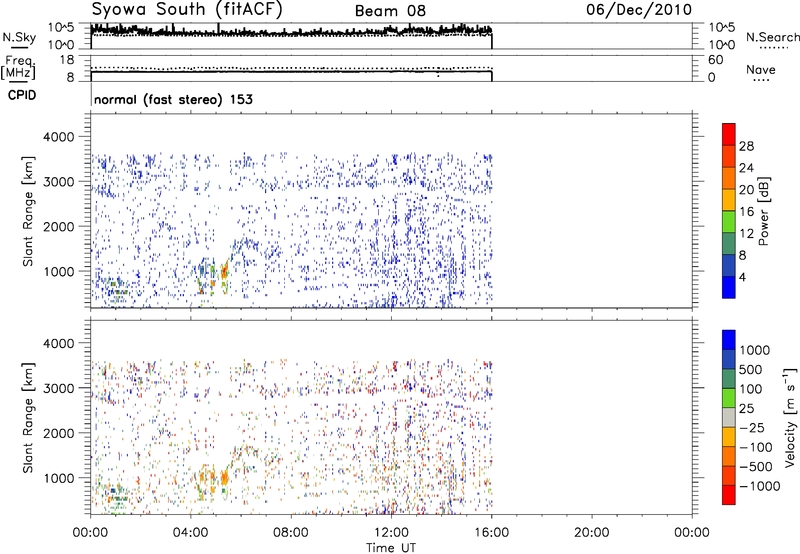Screen dimensions: 800x554
Task: Click the "Syowa South (fitACF)" plot title
Action: point(187,10)
